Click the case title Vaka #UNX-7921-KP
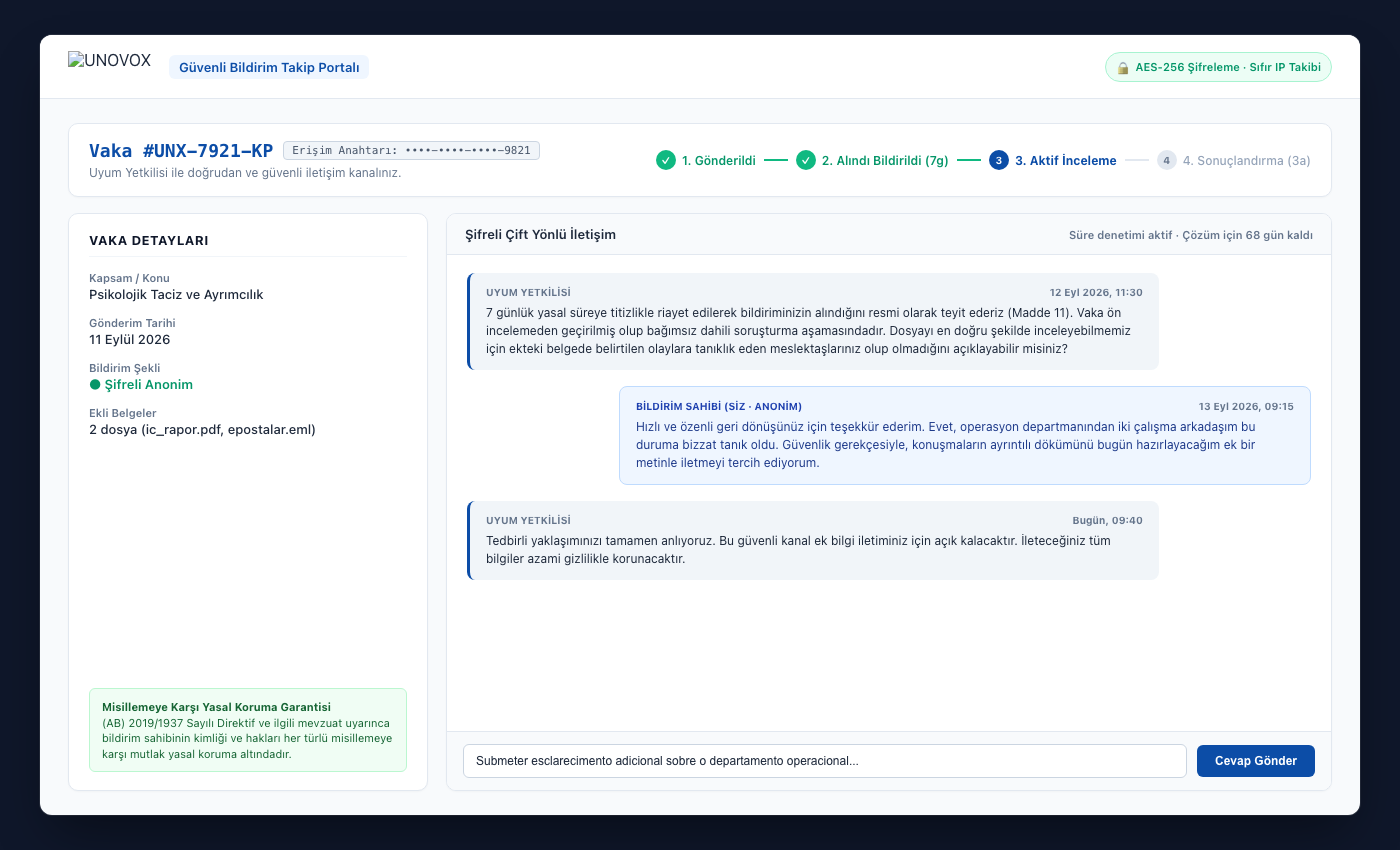The width and height of the screenshot is (1400, 850). pyautogui.click(x=181, y=151)
